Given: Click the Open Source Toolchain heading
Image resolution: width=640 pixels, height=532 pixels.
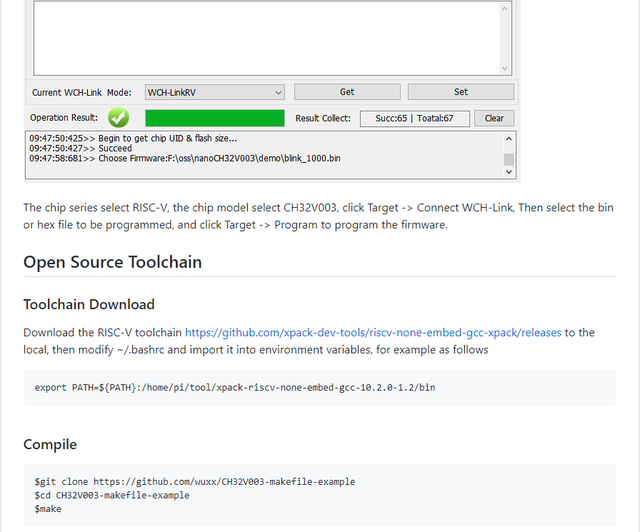Looking at the screenshot, I should 113,262.
